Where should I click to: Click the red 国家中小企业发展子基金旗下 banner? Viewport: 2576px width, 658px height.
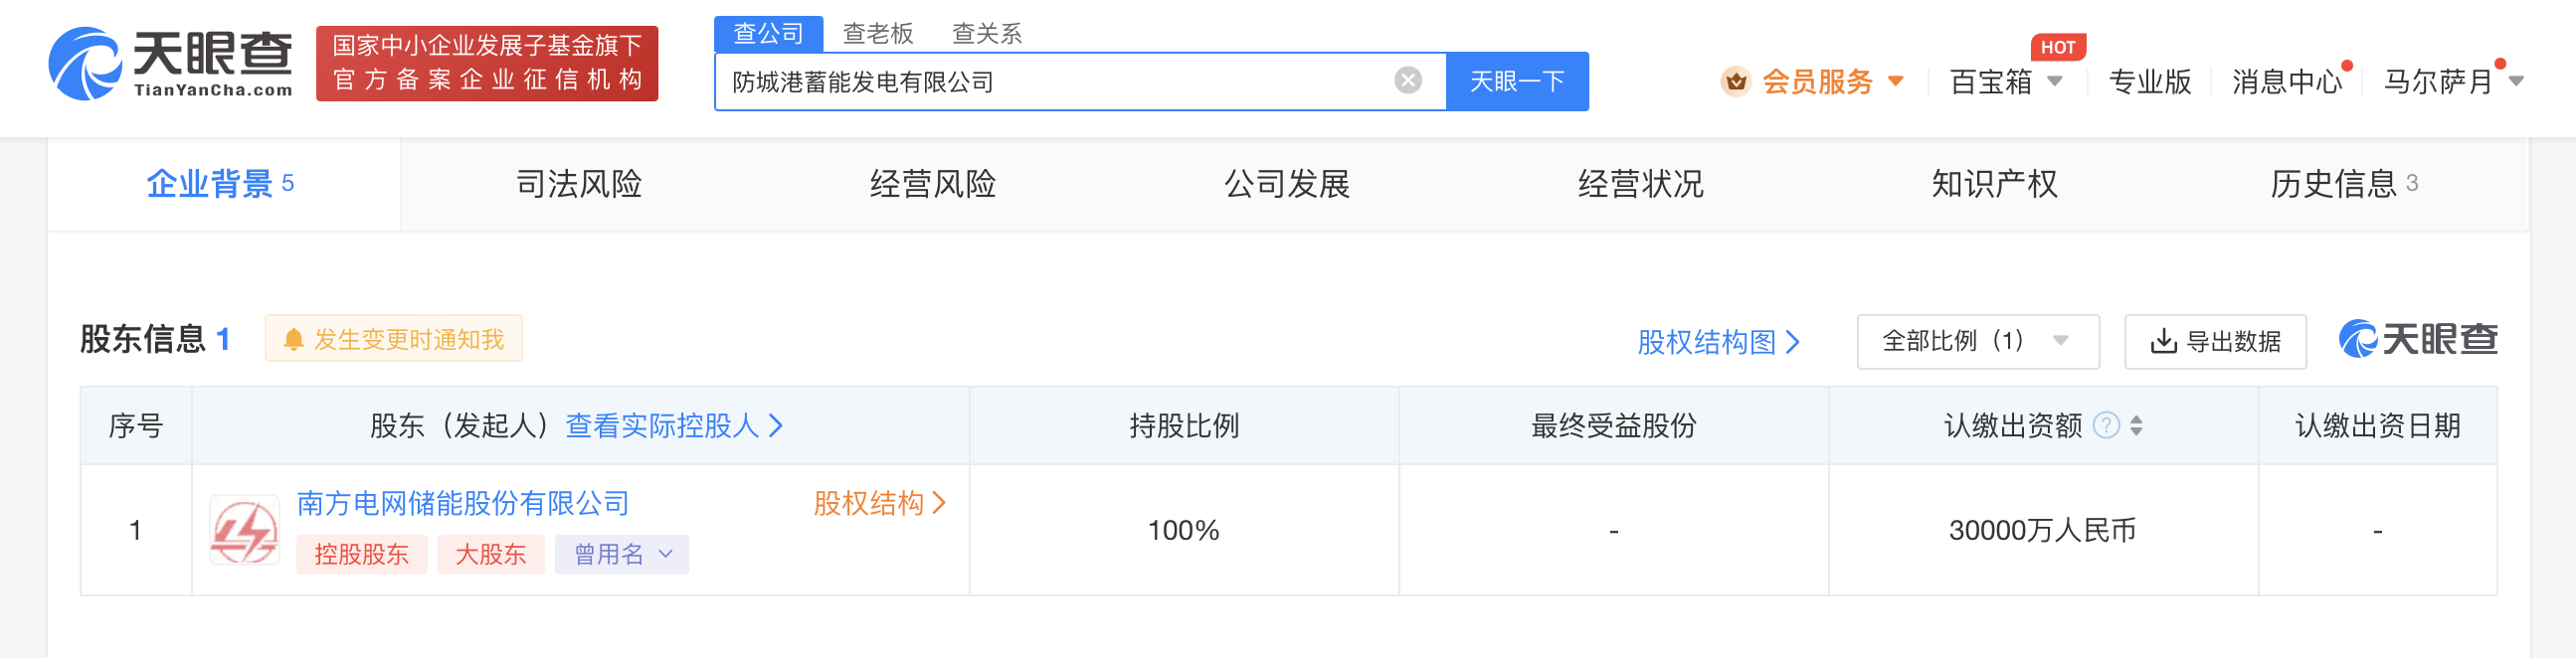tap(487, 64)
